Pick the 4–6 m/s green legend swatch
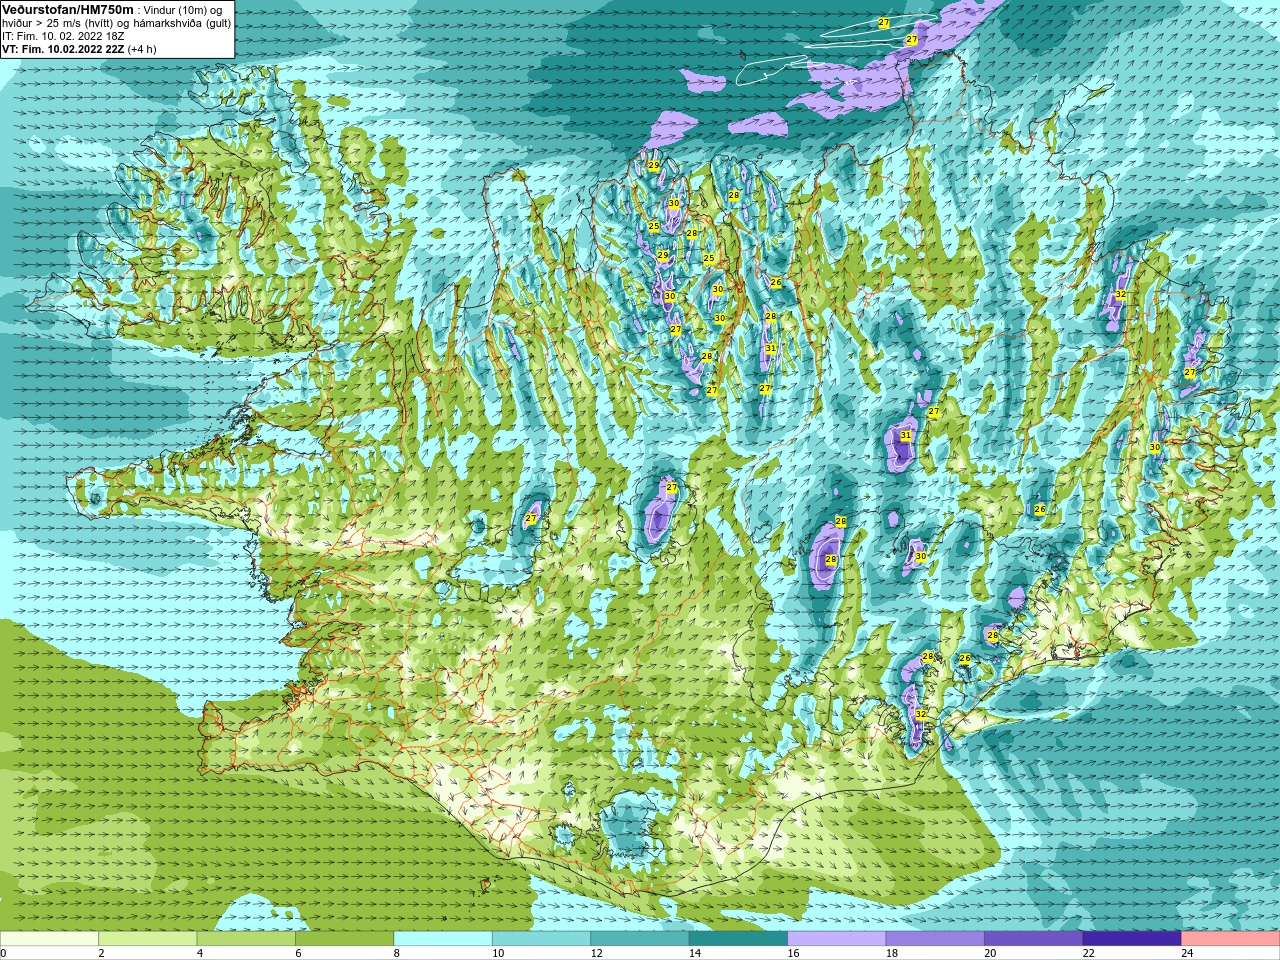 coord(246,939)
